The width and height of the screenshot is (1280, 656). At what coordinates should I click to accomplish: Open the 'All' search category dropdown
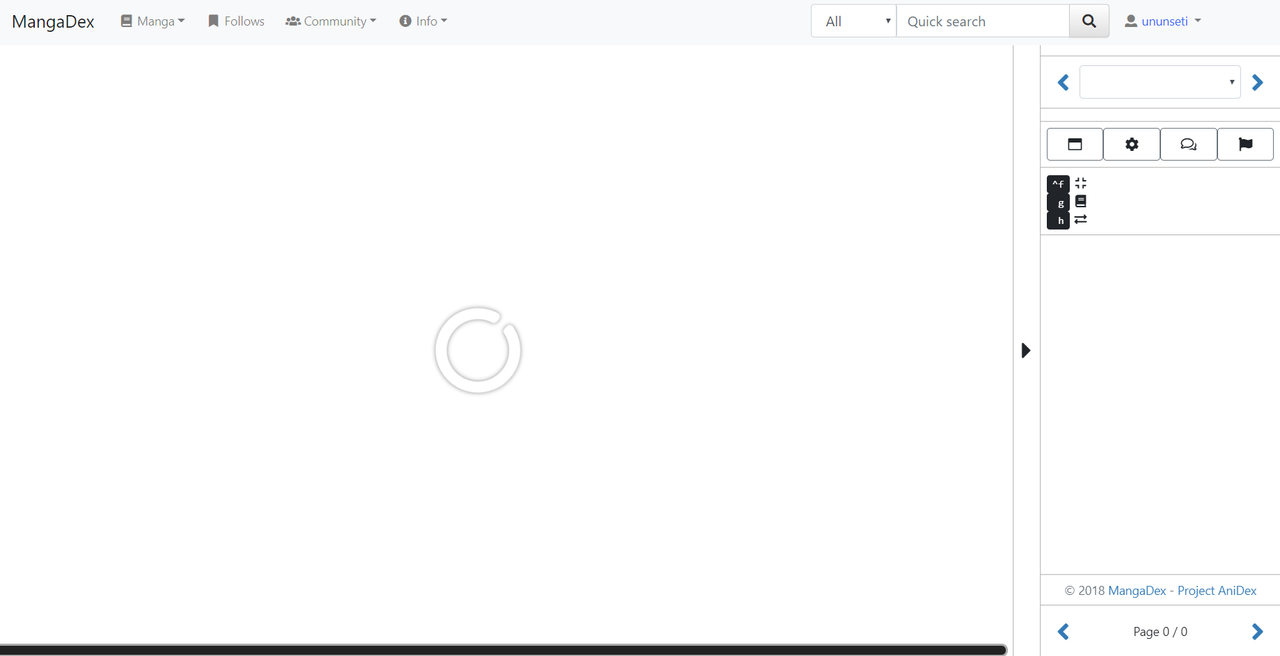coord(853,21)
